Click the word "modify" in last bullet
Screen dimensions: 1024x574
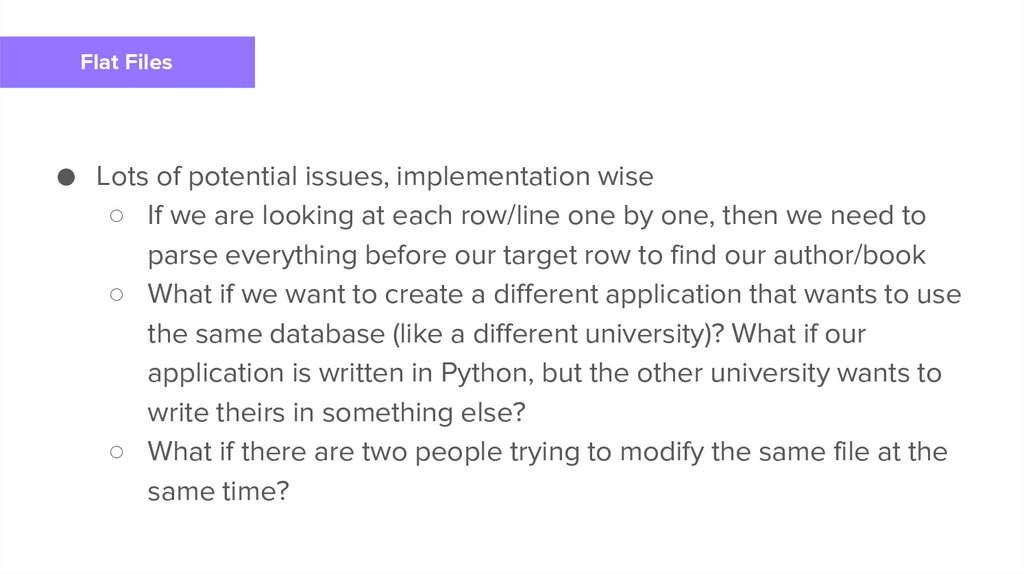(x=660, y=452)
